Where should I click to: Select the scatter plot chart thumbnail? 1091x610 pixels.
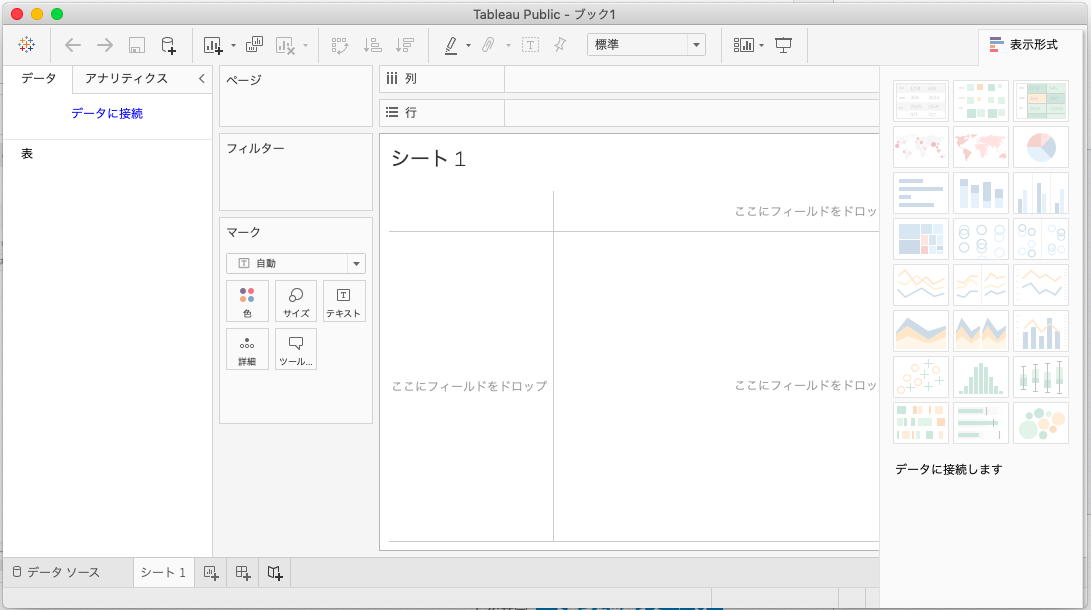(x=921, y=376)
